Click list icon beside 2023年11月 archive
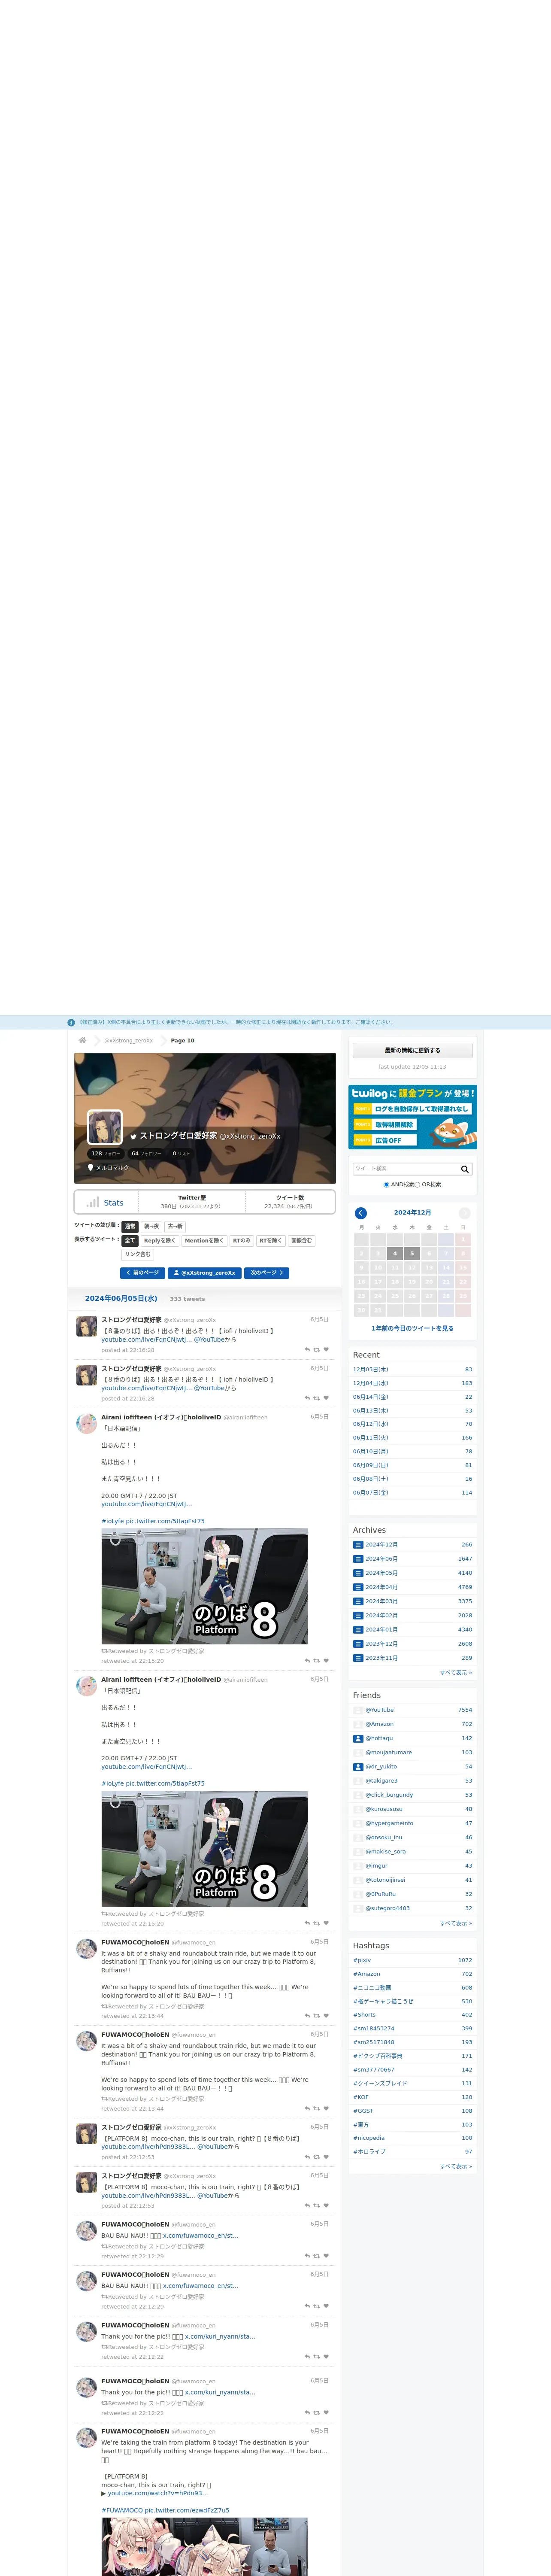 click(358, 1658)
